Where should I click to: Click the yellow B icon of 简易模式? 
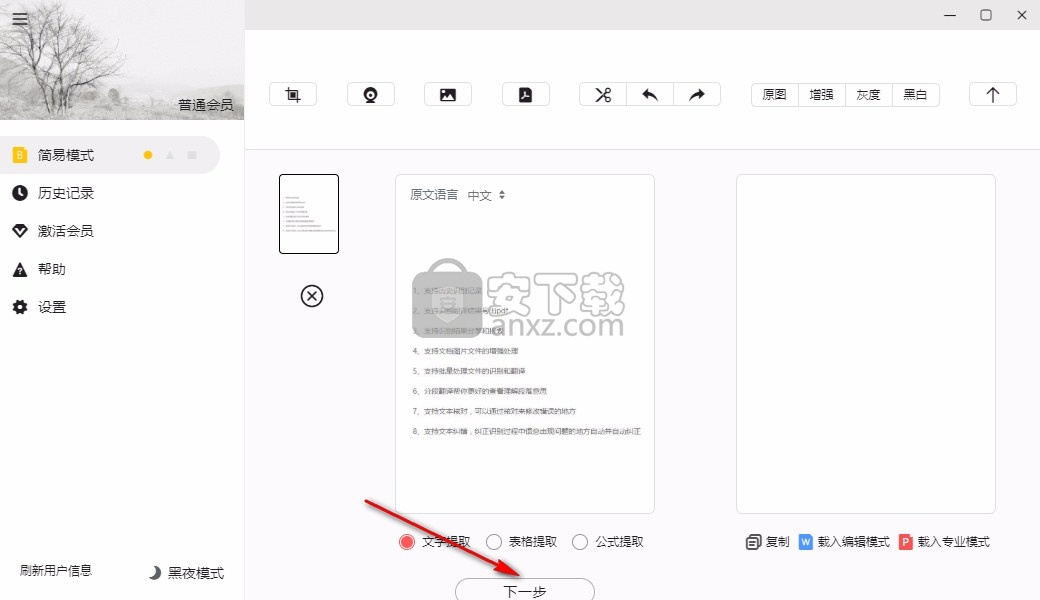click(x=20, y=155)
